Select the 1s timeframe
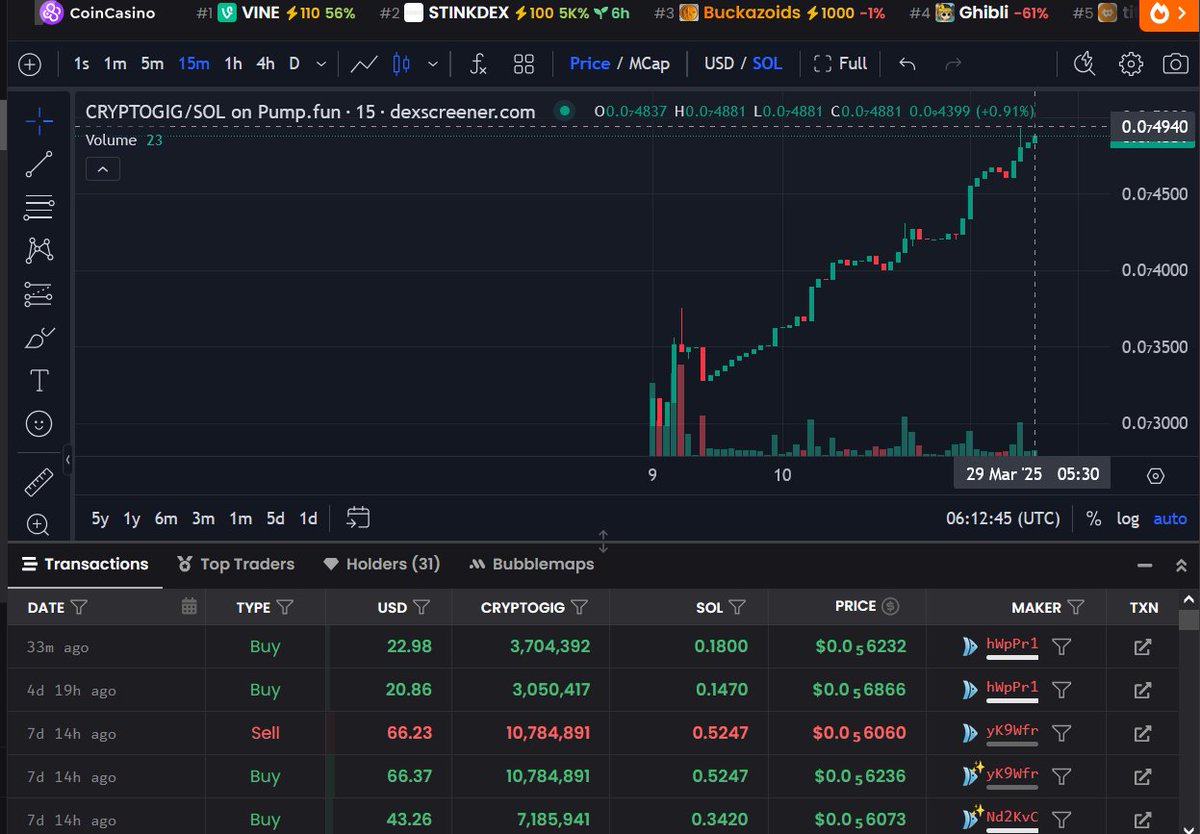The image size is (1200, 834). tap(81, 63)
